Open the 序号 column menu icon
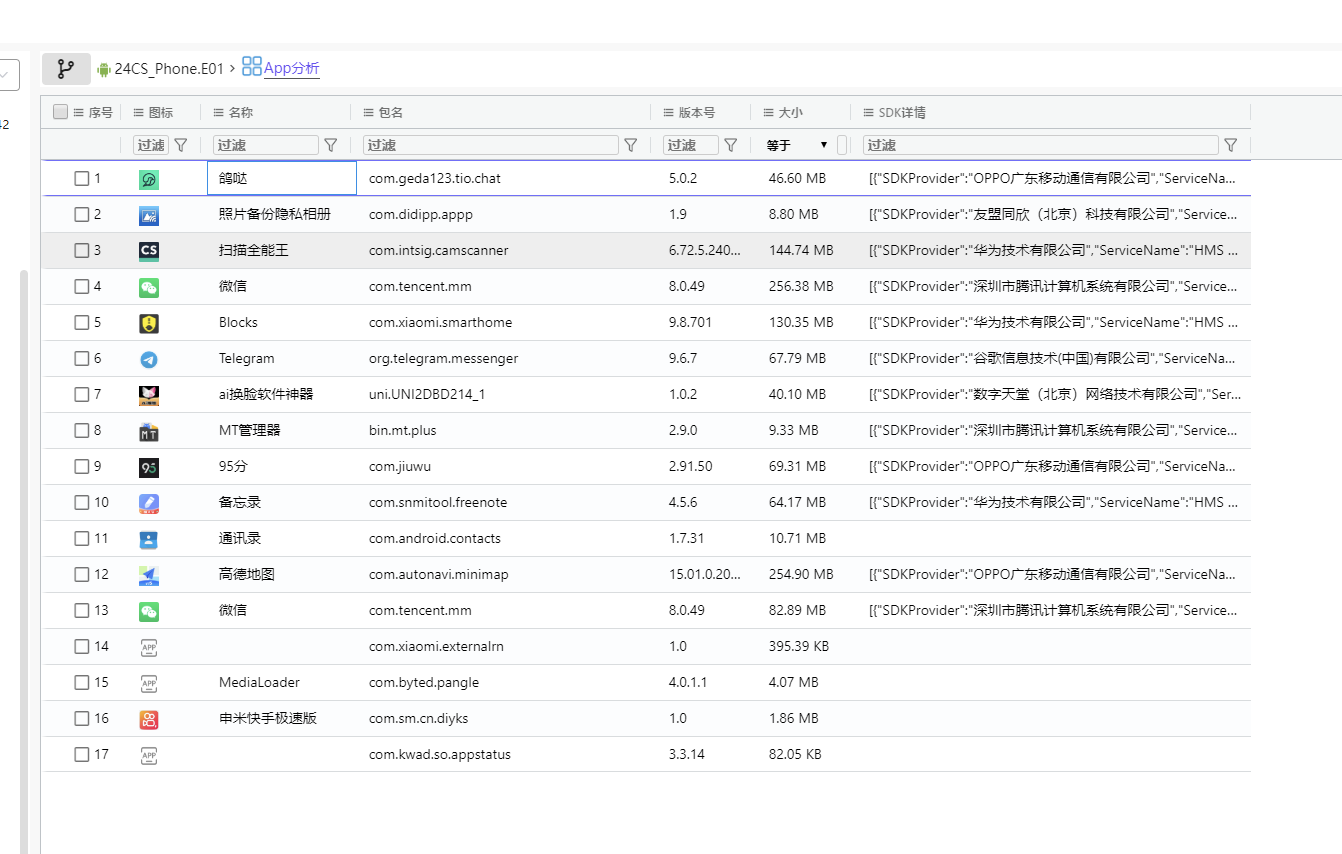Screen dimensions: 1342x854 coord(79,113)
